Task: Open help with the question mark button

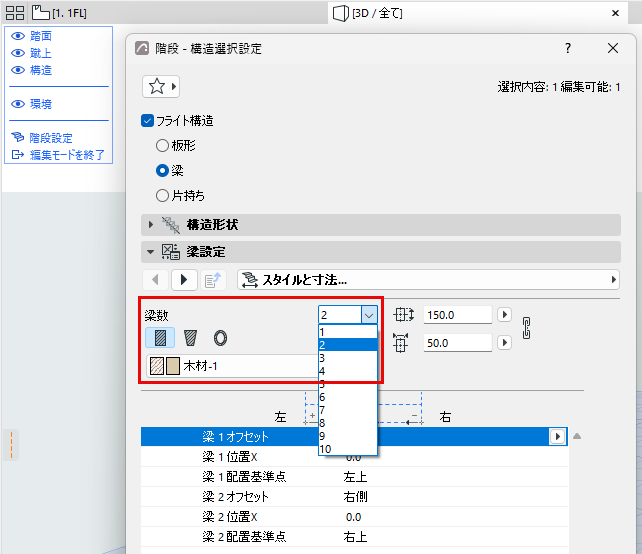Action: [567, 48]
